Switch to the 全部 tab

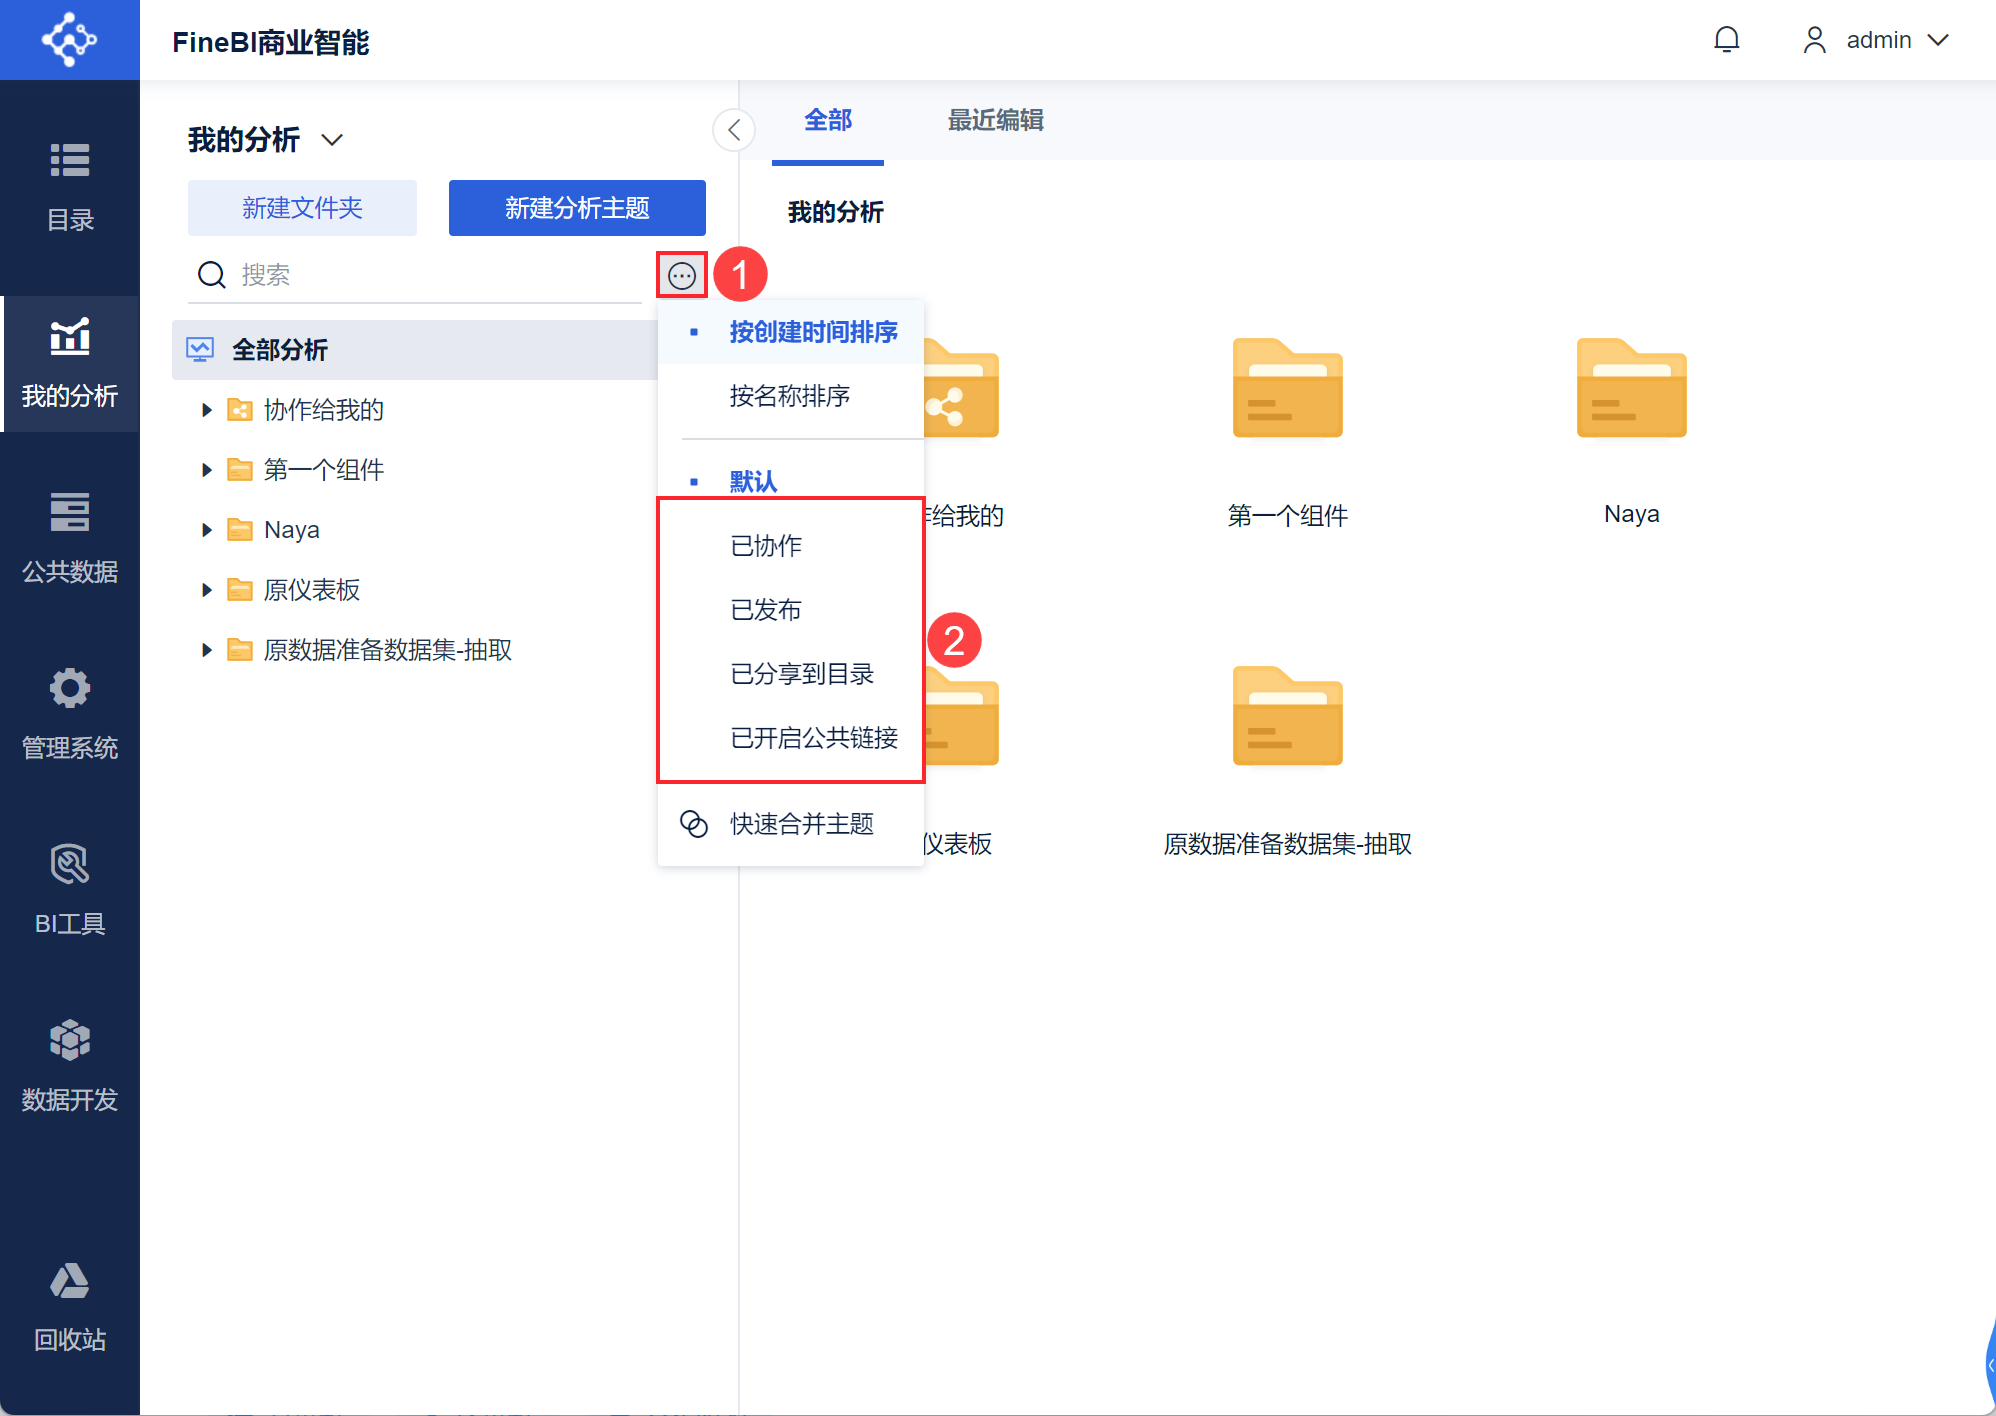[x=828, y=121]
